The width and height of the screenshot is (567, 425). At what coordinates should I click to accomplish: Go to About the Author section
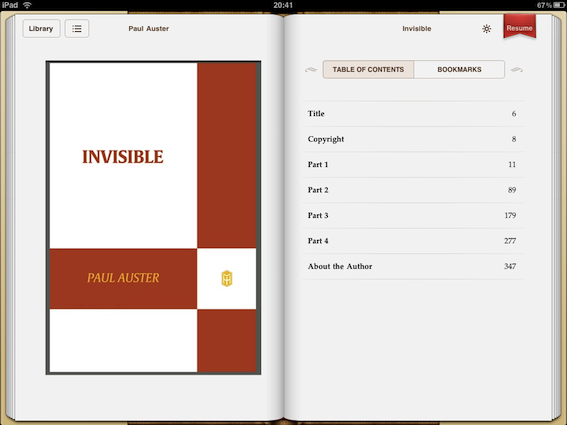click(x=413, y=266)
